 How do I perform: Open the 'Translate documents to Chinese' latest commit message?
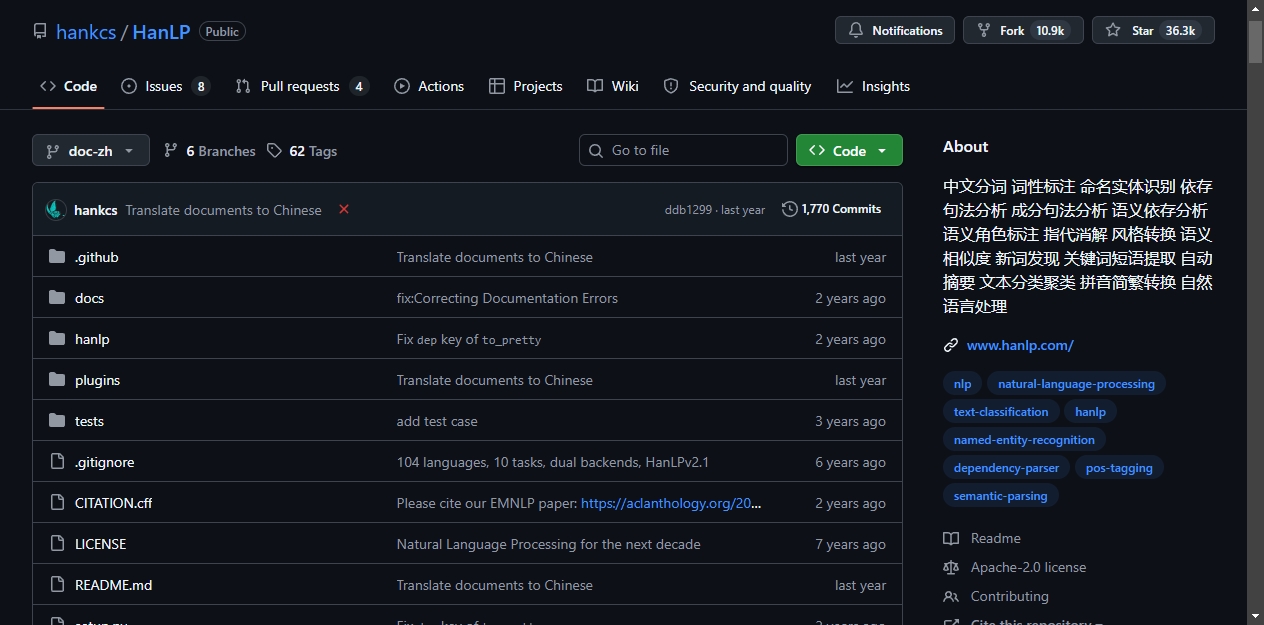(224, 210)
